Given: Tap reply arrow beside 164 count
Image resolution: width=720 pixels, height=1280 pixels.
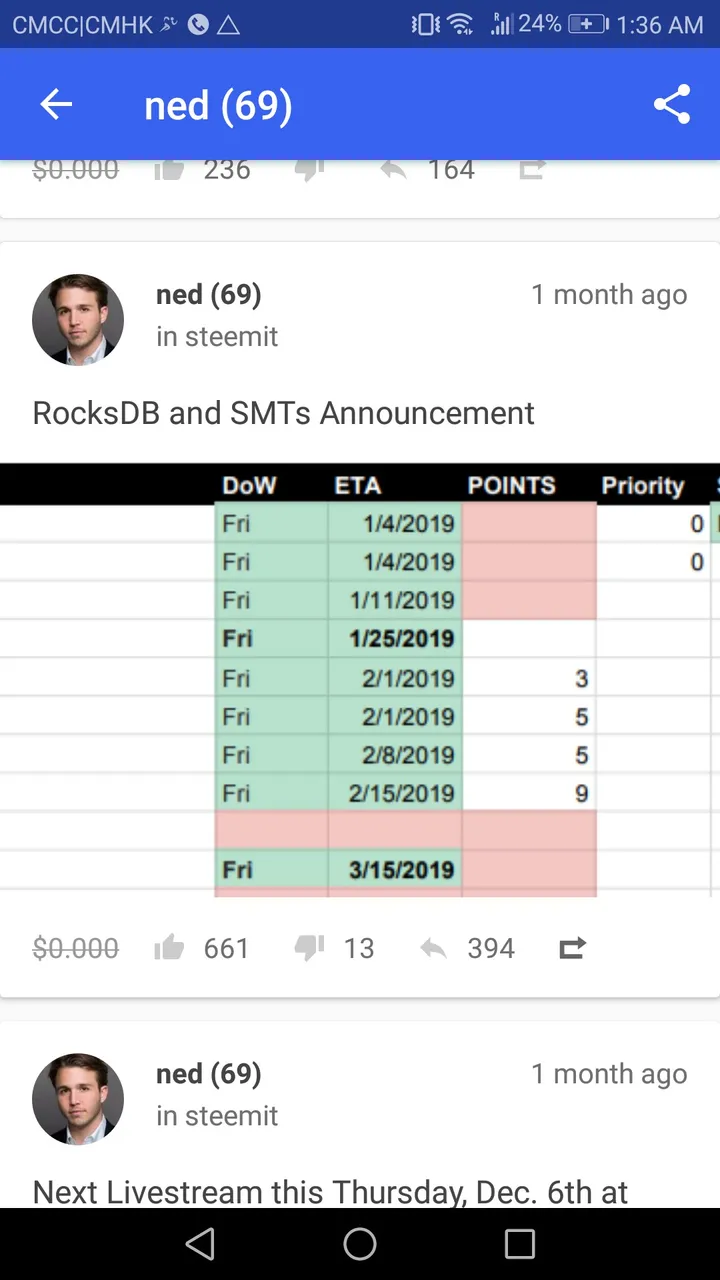Looking at the screenshot, I should 393,170.
